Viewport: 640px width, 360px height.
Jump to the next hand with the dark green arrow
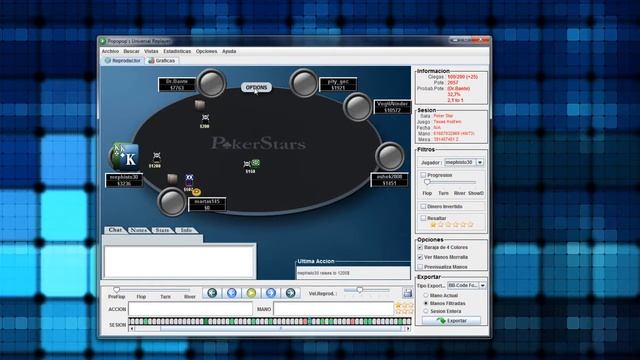pos(290,293)
